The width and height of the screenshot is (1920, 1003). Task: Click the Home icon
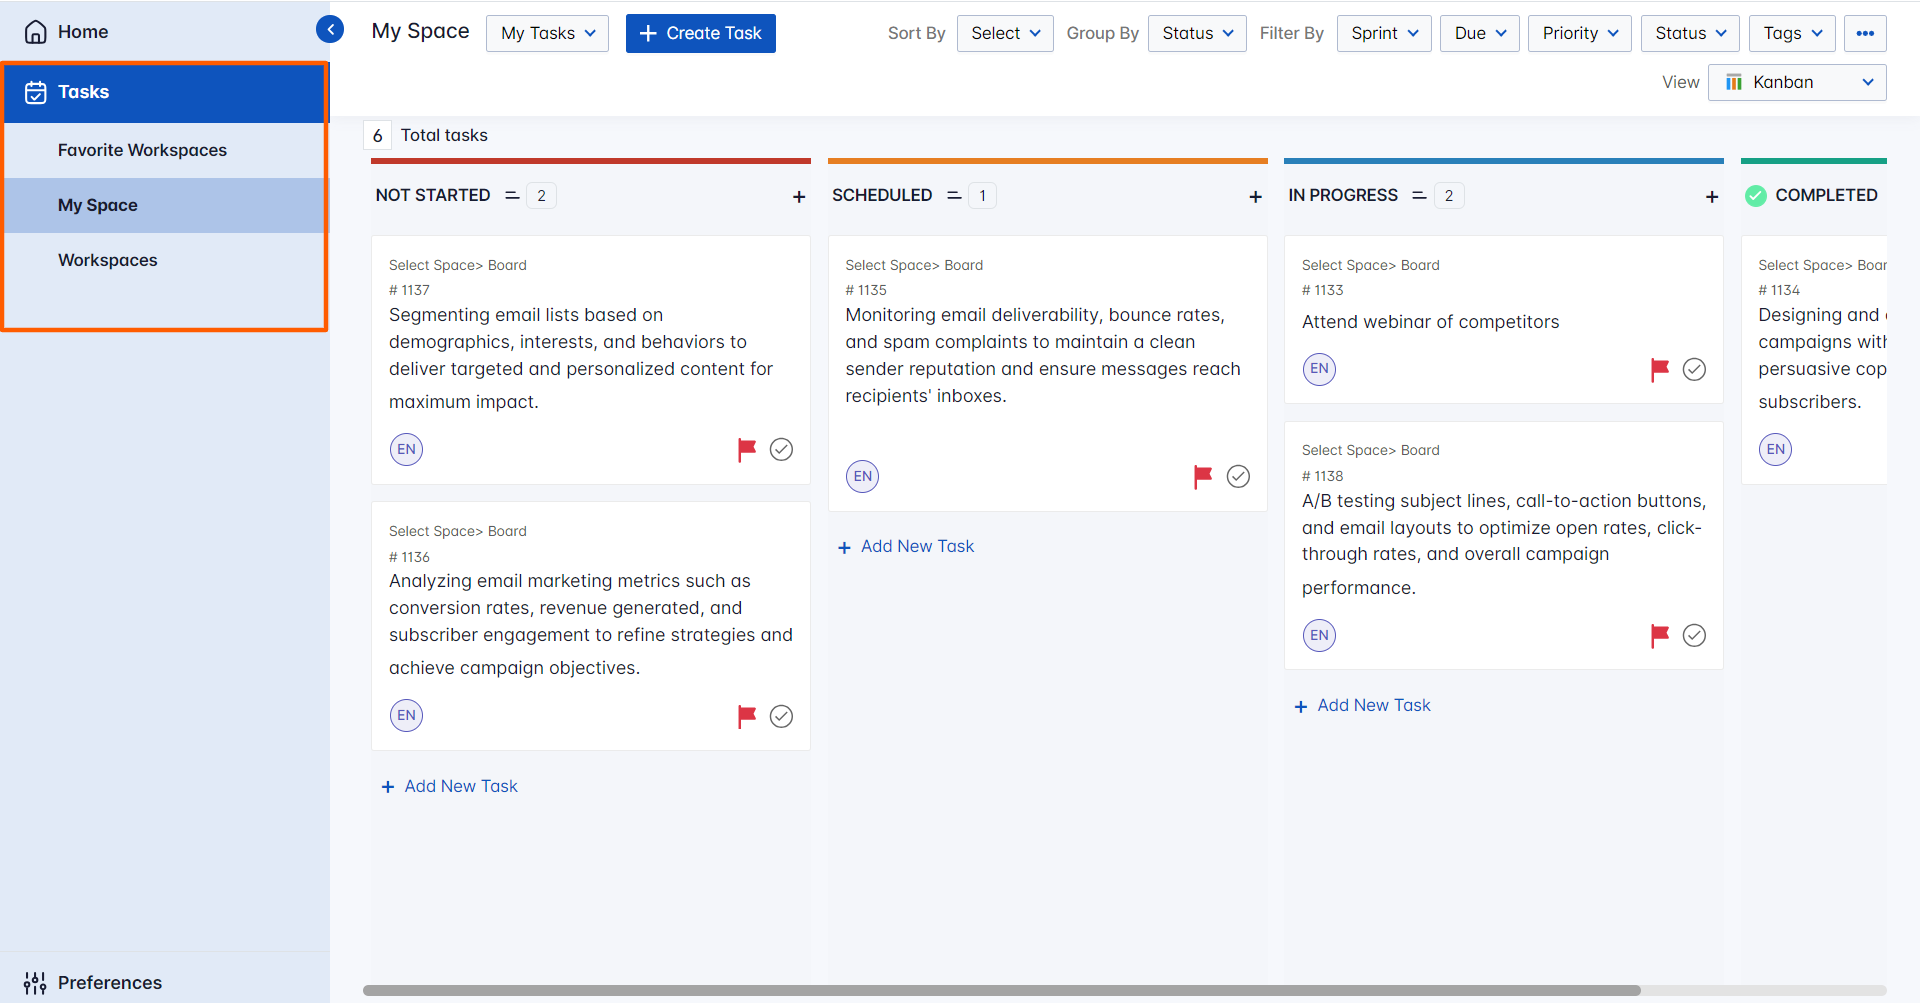[x=35, y=31]
